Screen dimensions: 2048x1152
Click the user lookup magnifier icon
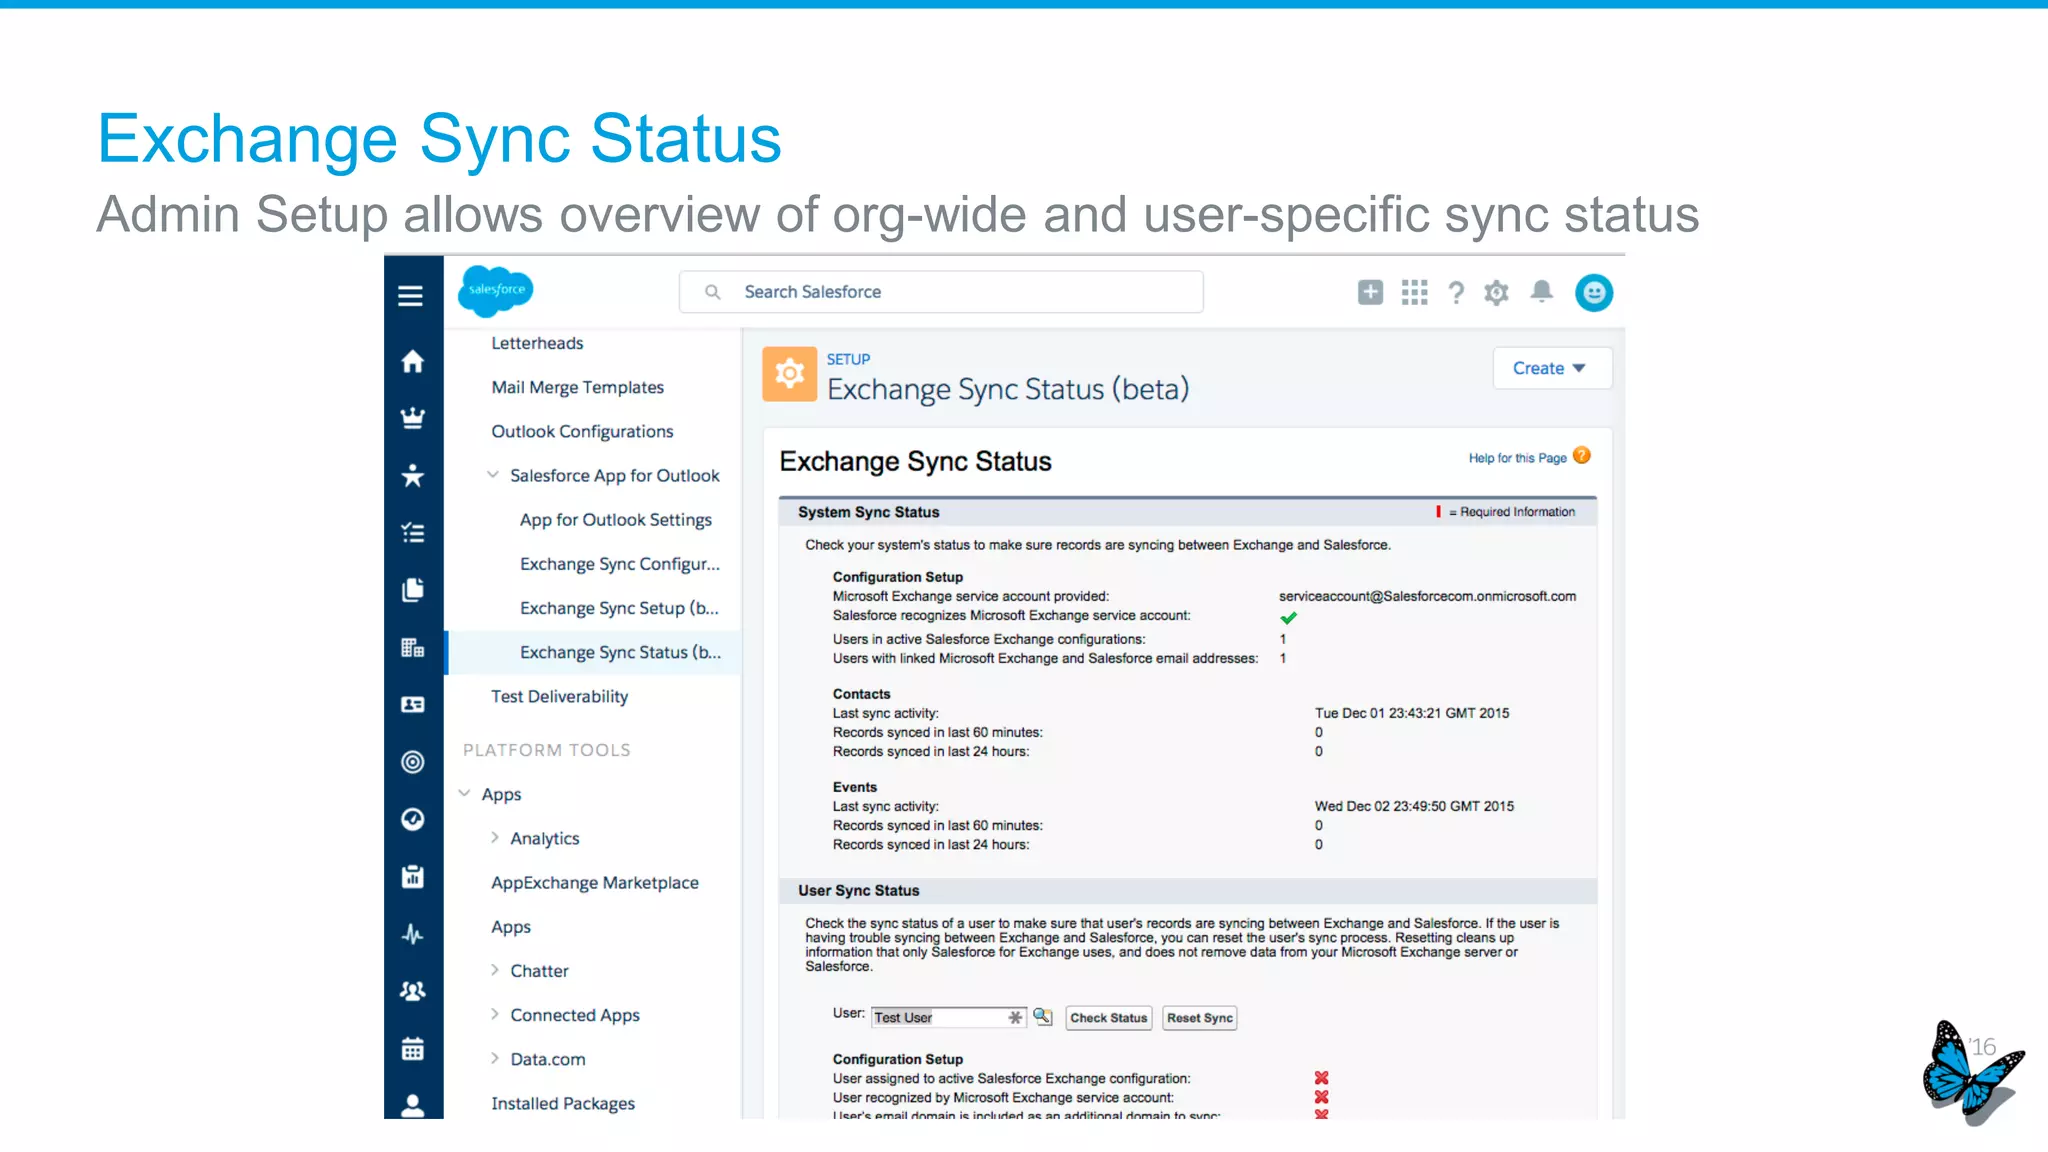[1042, 1016]
